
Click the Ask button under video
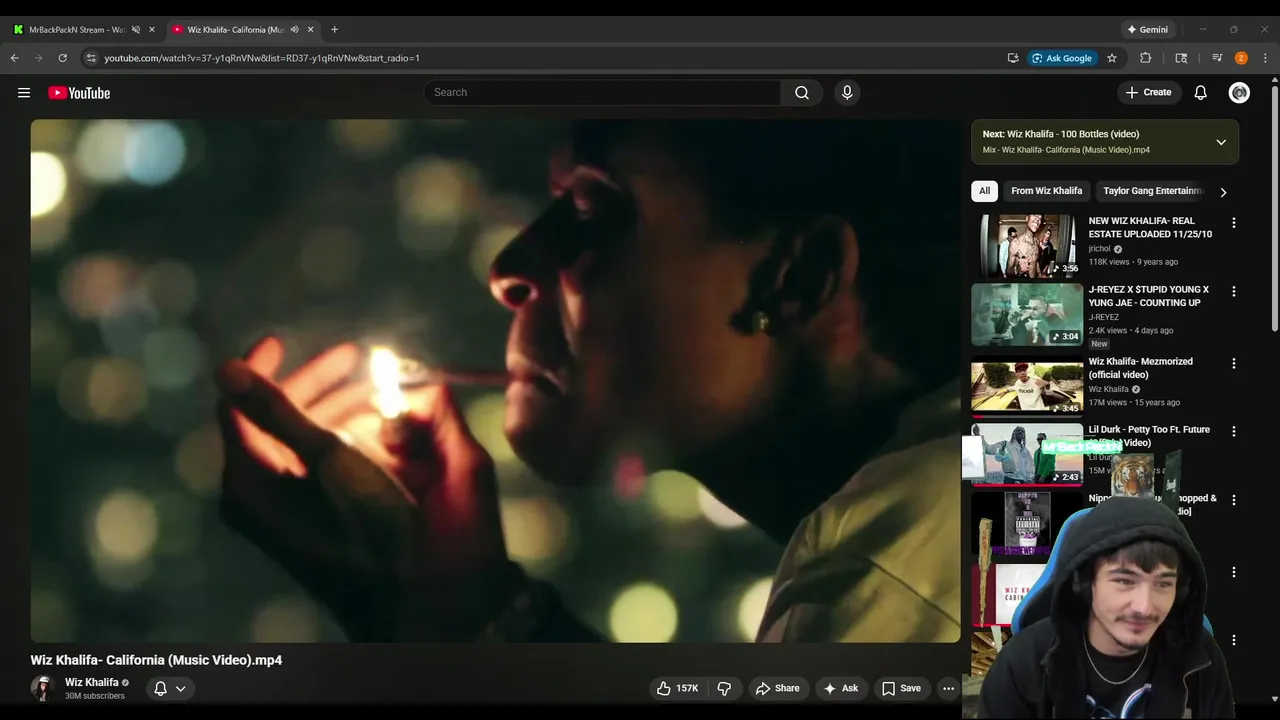point(840,688)
